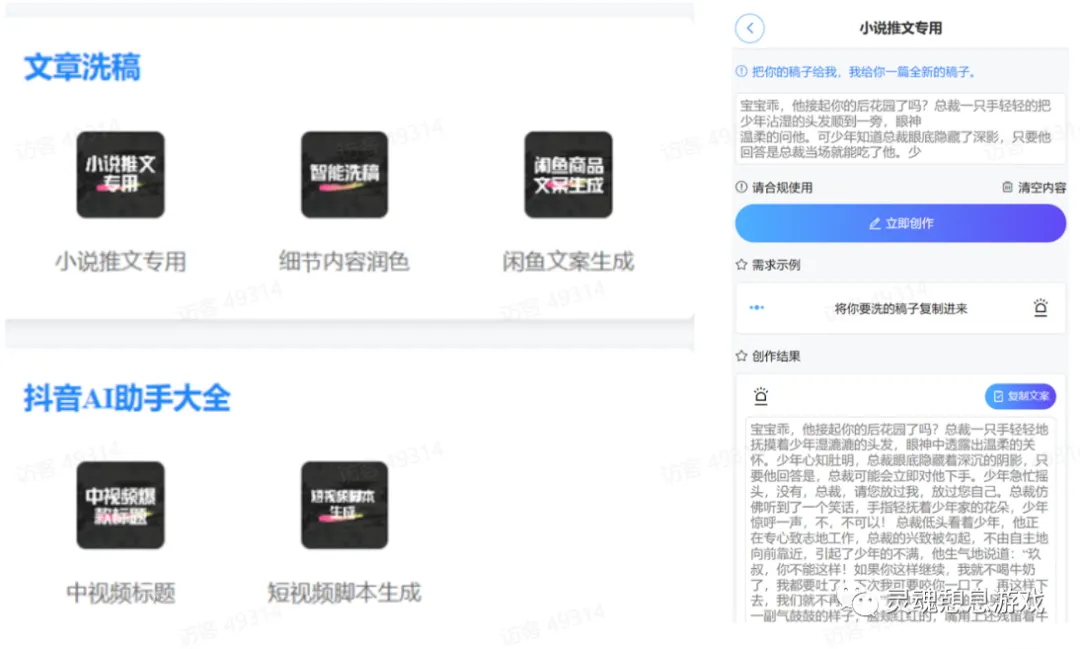Select the 文章洗稿 section heading
The width and height of the screenshot is (1080, 649).
point(80,68)
